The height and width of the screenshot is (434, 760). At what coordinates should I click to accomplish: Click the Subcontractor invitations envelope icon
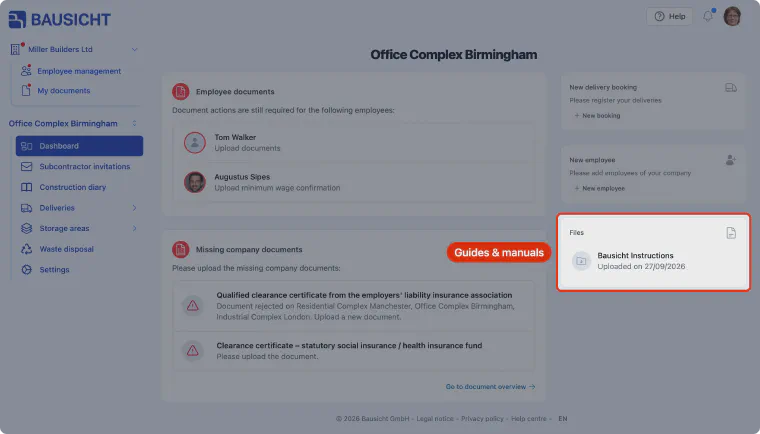point(27,166)
